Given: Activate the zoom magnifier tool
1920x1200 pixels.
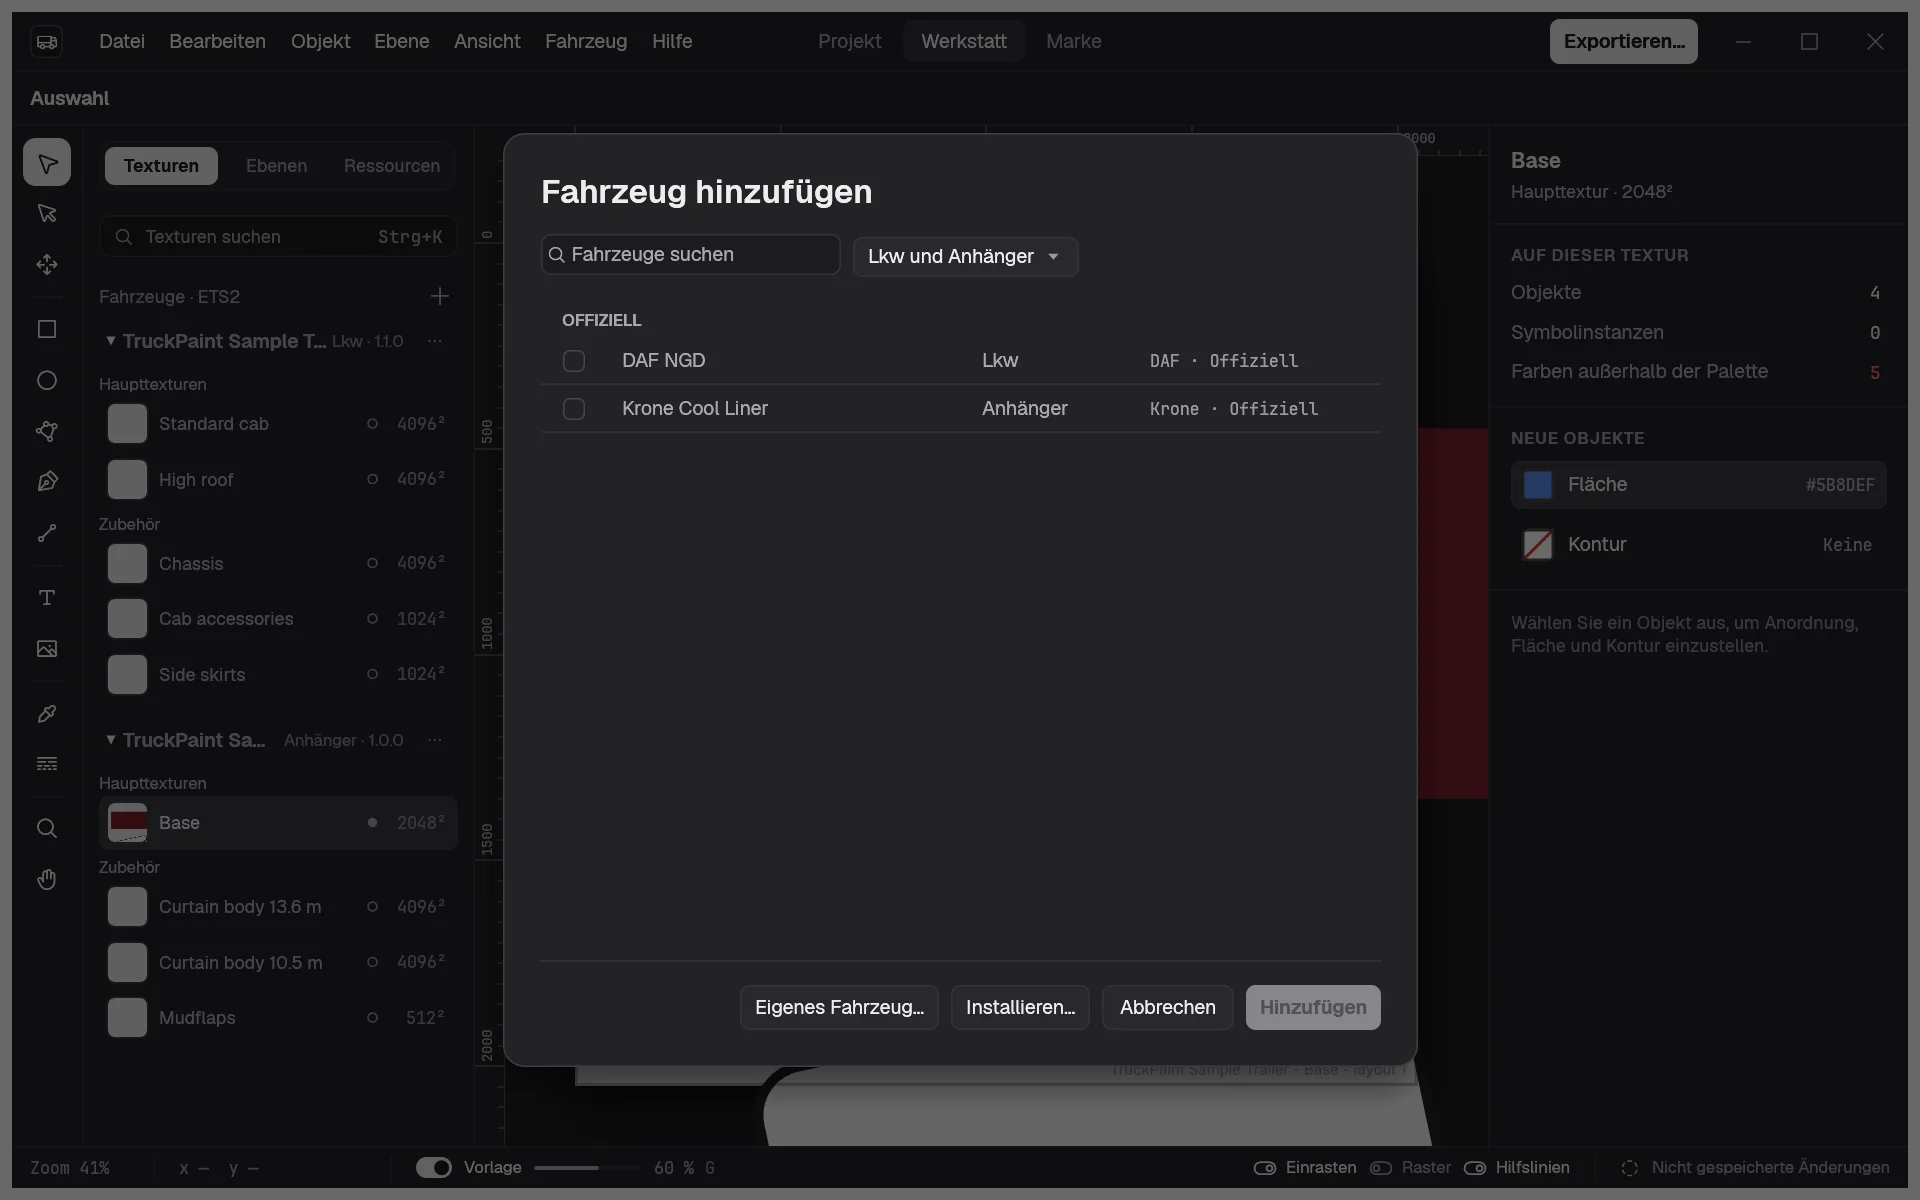Looking at the screenshot, I should [x=47, y=829].
